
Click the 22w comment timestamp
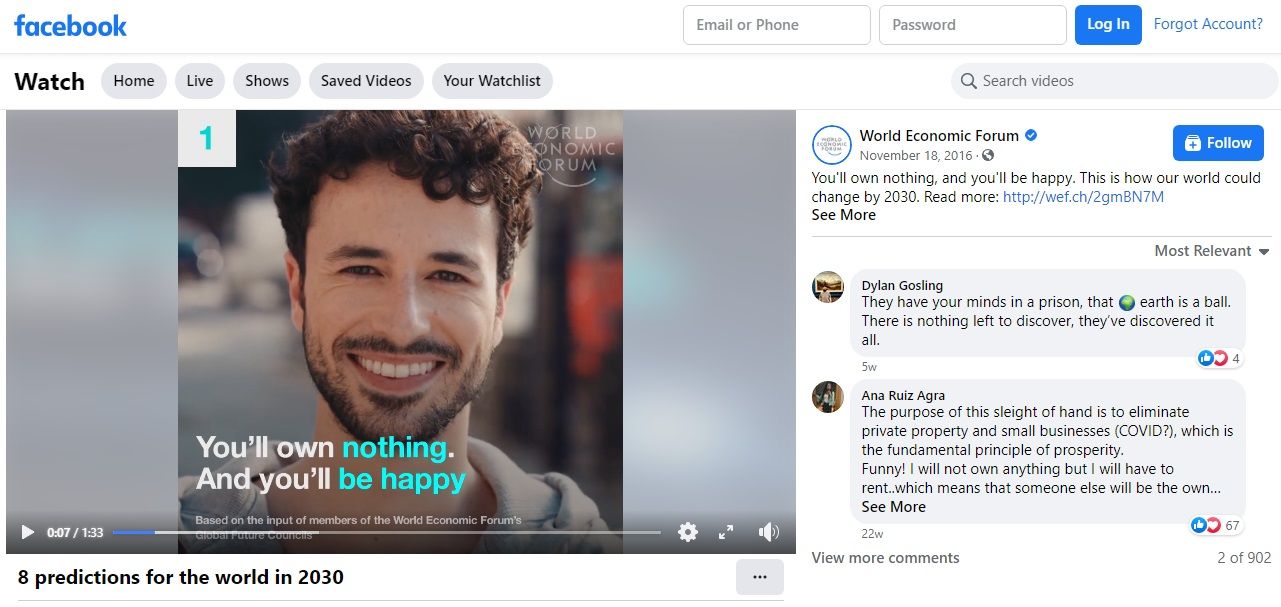tap(872, 534)
